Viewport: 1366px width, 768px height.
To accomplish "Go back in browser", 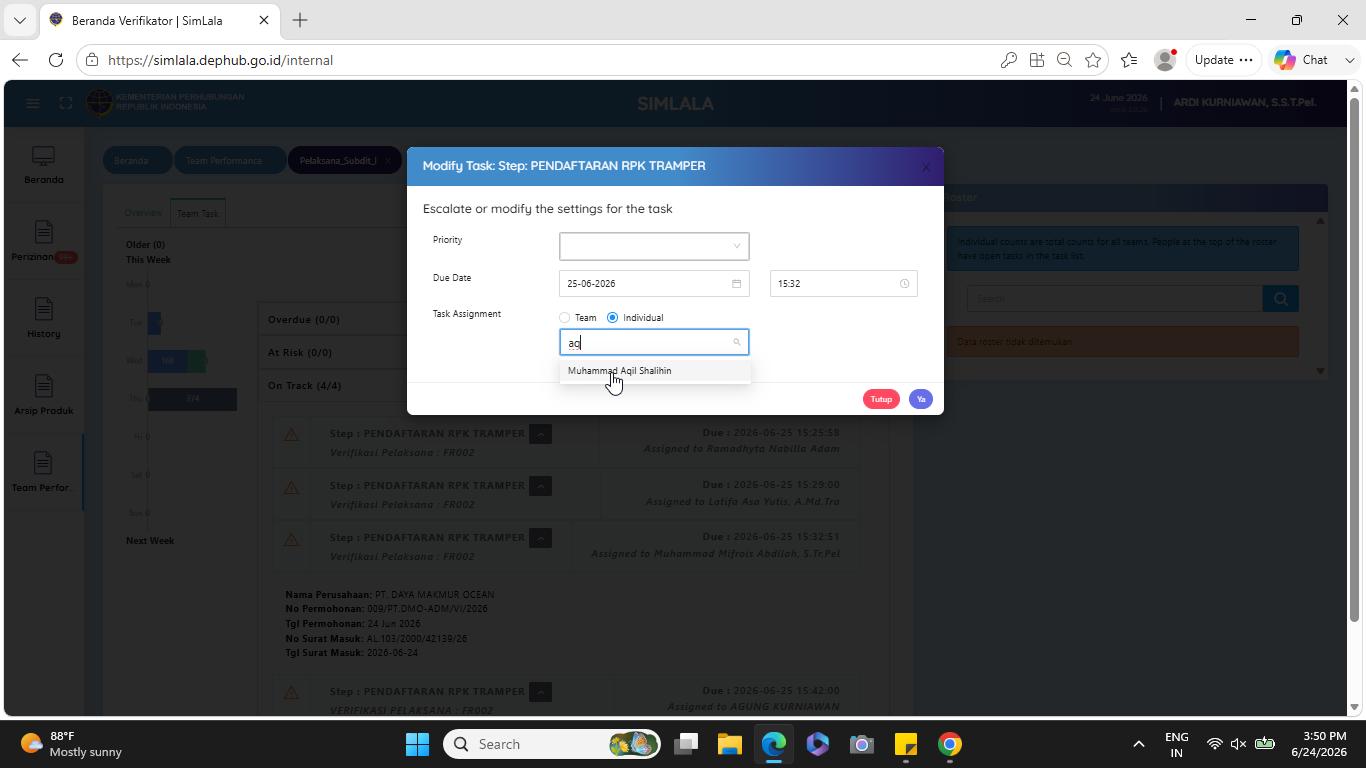I will pyautogui.click(x=20, y=60).
